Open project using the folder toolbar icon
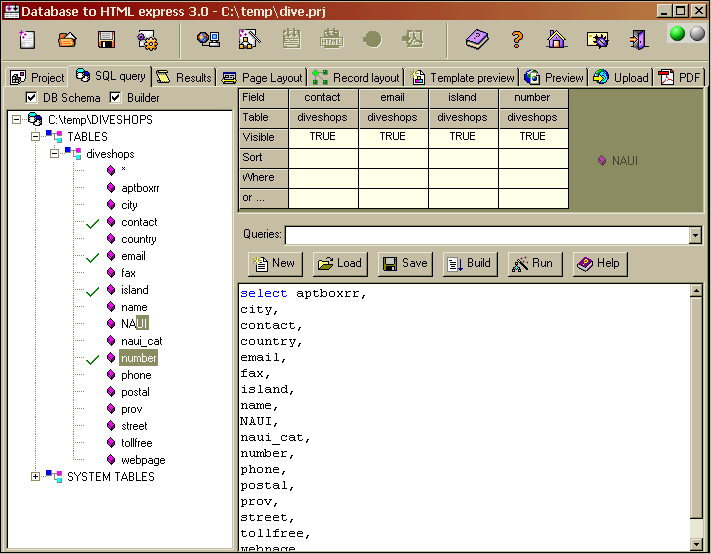The height and width of the screenshot is (554, 711). [67, 40]
